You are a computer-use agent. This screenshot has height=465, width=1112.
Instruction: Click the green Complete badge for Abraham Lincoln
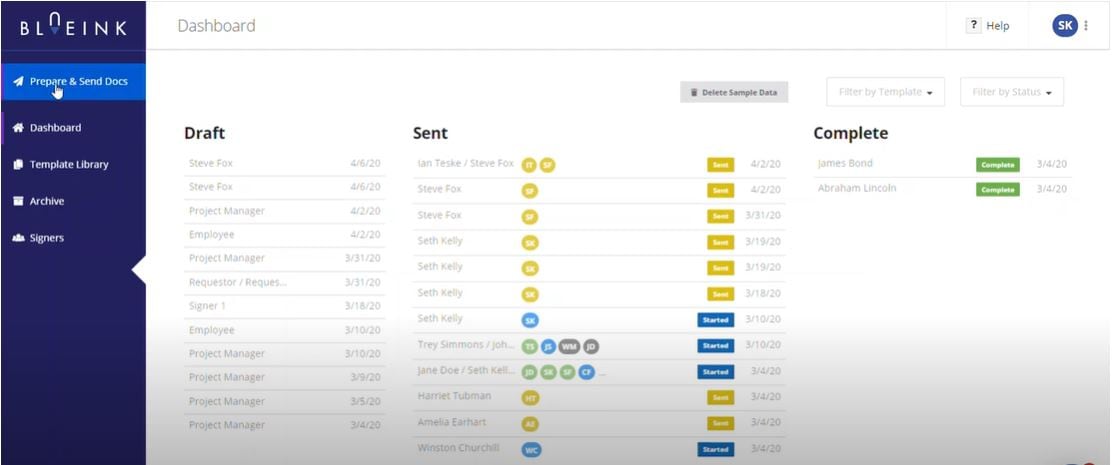[x=997, y=189]
